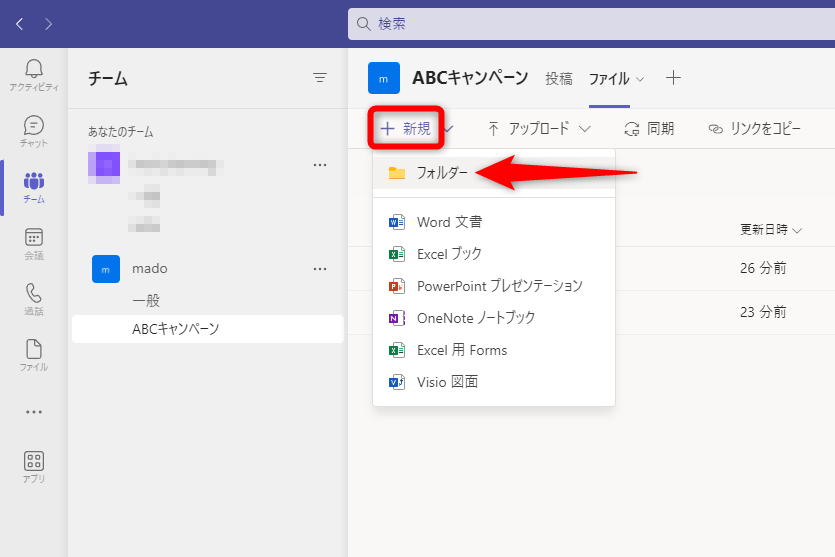Viewport: 835px width, 557px height.
Task: Select フォルダー from the new menu
Action: pyautogui.click(x=494, y=173)
